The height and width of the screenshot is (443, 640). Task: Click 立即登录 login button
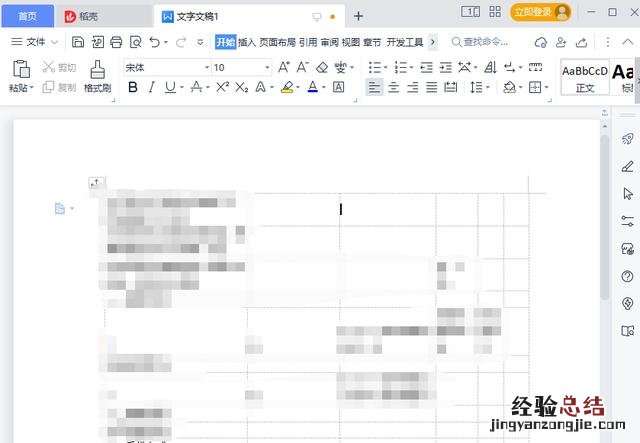pyautogui.click(x=540, y=12)
